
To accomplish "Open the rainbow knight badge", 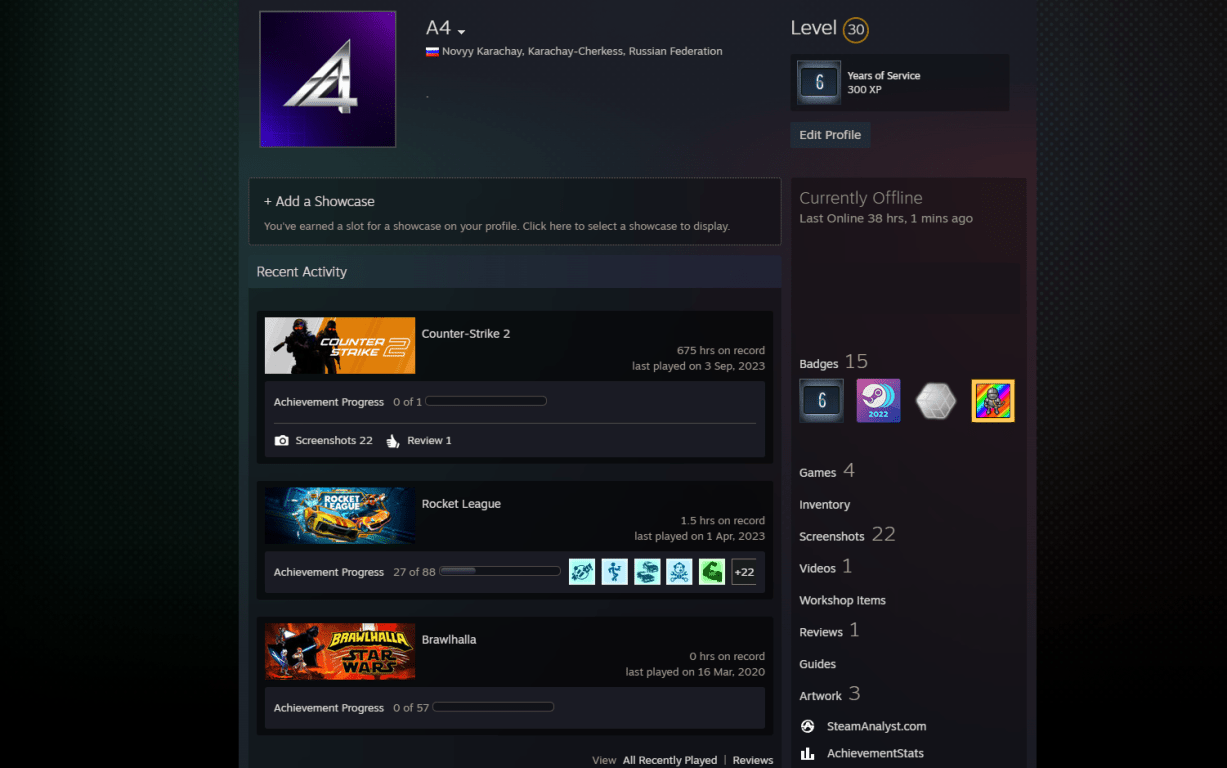I will pyautogui.click(x=992, y=399).
